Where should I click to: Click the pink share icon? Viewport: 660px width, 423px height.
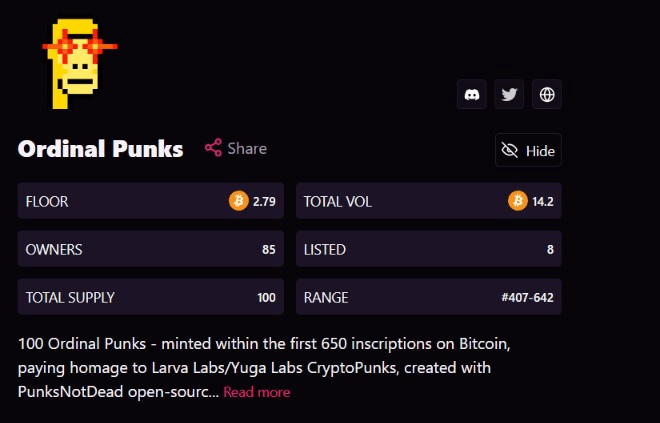tap(213, 148)
